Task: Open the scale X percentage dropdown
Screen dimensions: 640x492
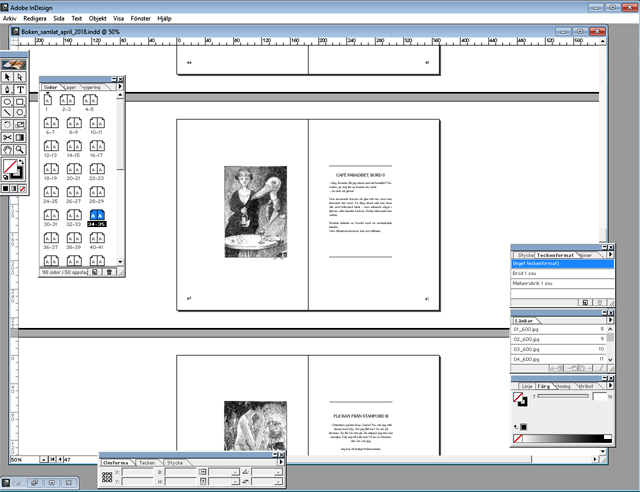Action: coord(235,472)
